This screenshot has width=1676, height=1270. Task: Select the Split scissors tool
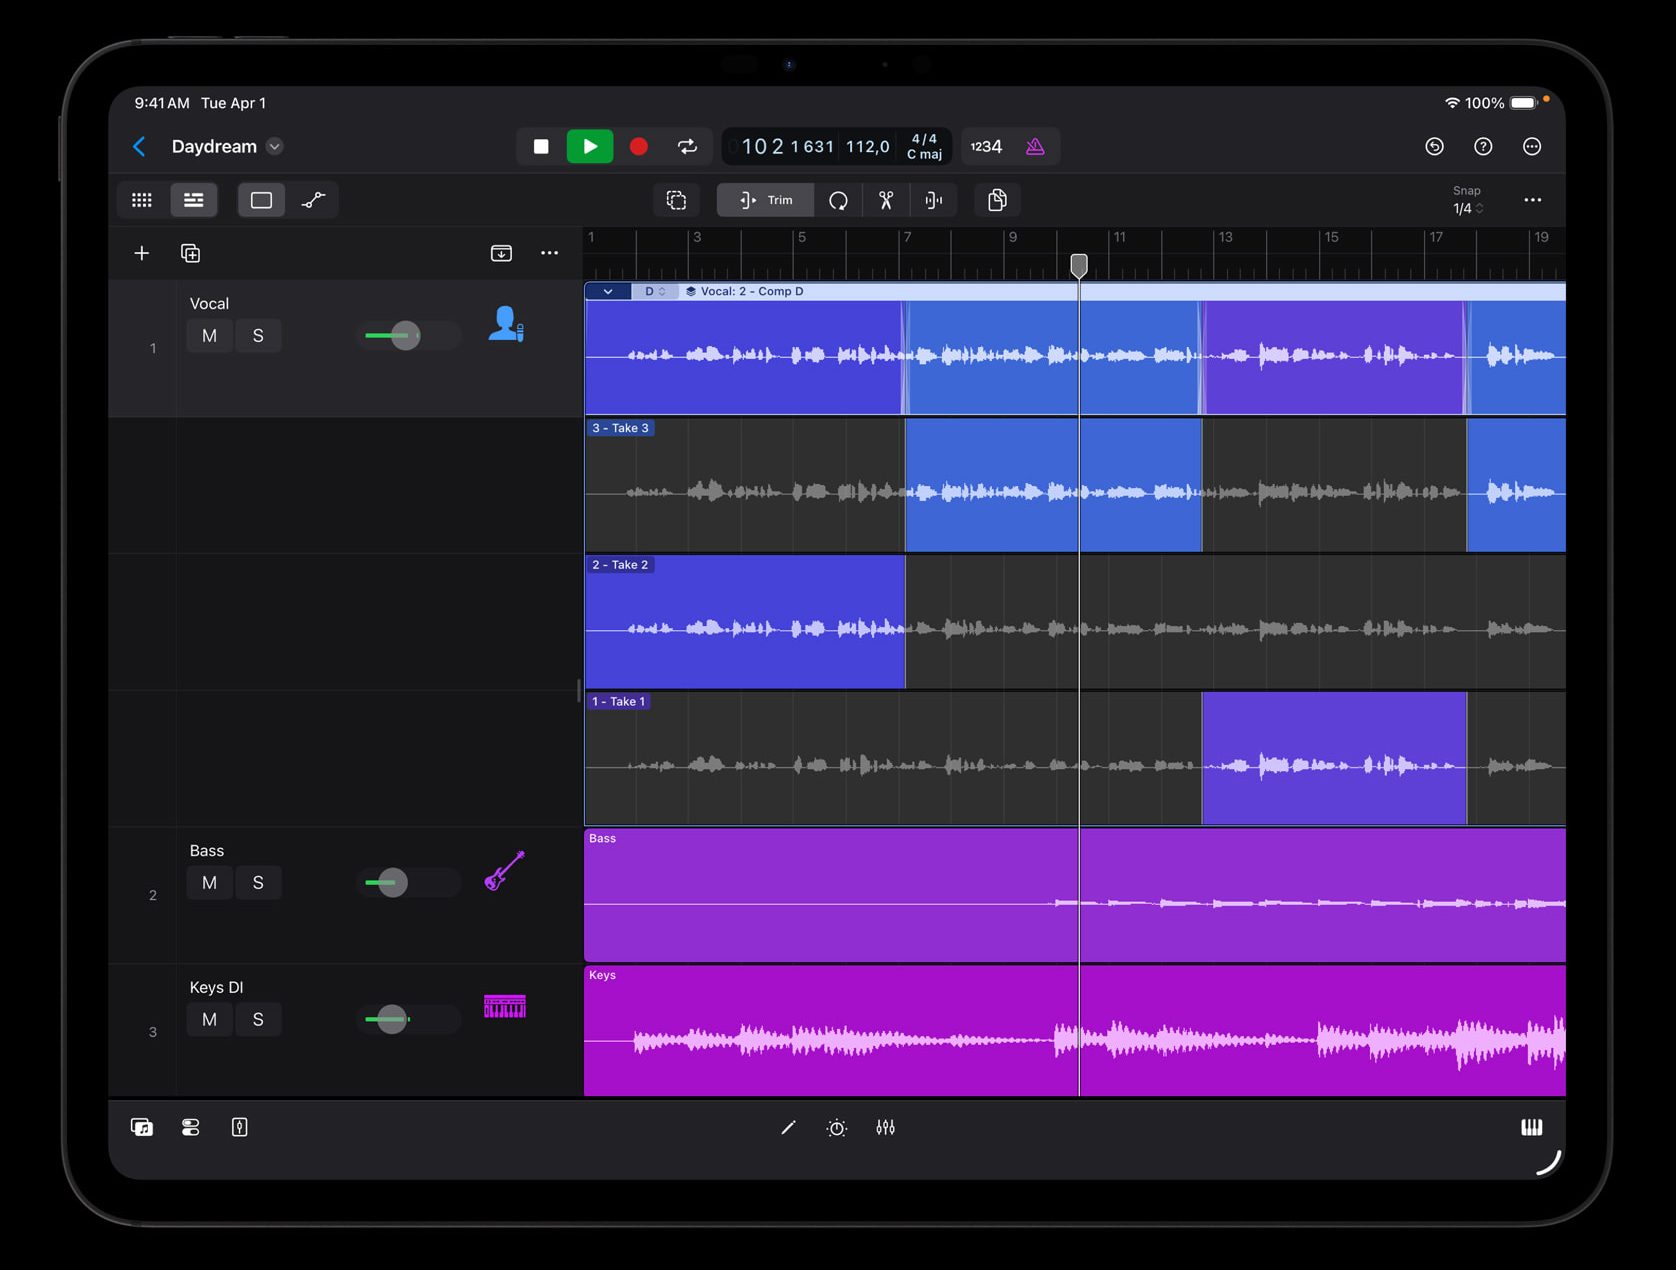886,200
